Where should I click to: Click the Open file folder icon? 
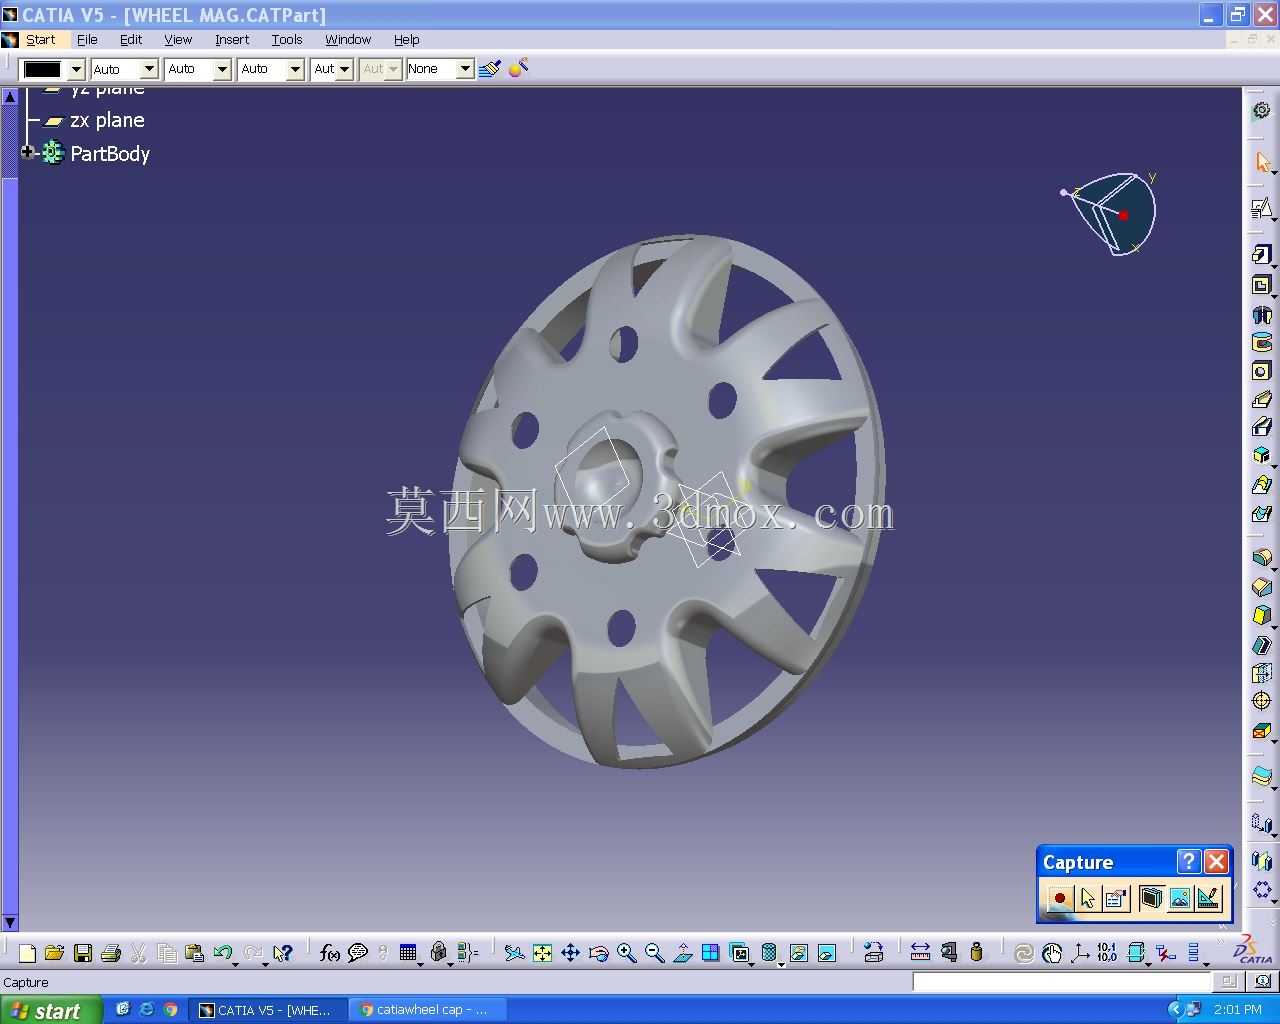click(x=54, y=953)
